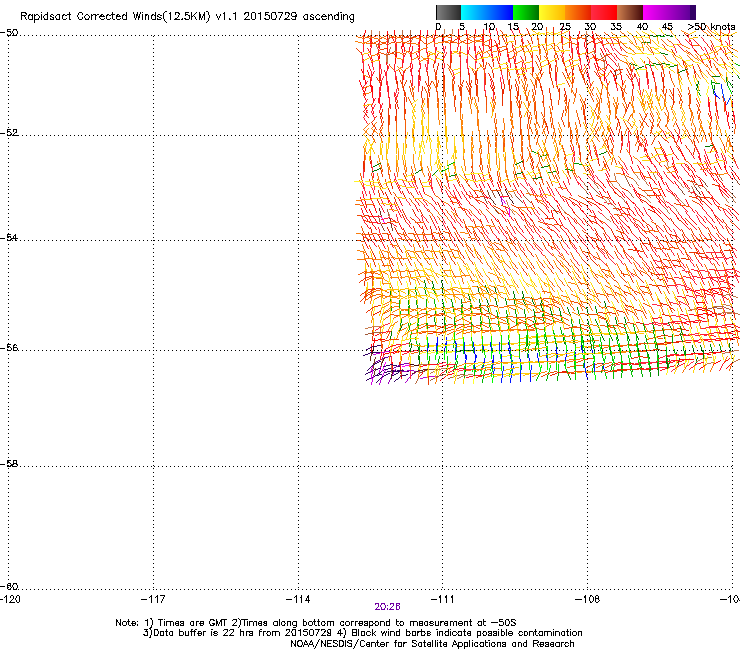Click the longitude label -114
This screenshot has height=650, width=740.
tap(298, 599)
